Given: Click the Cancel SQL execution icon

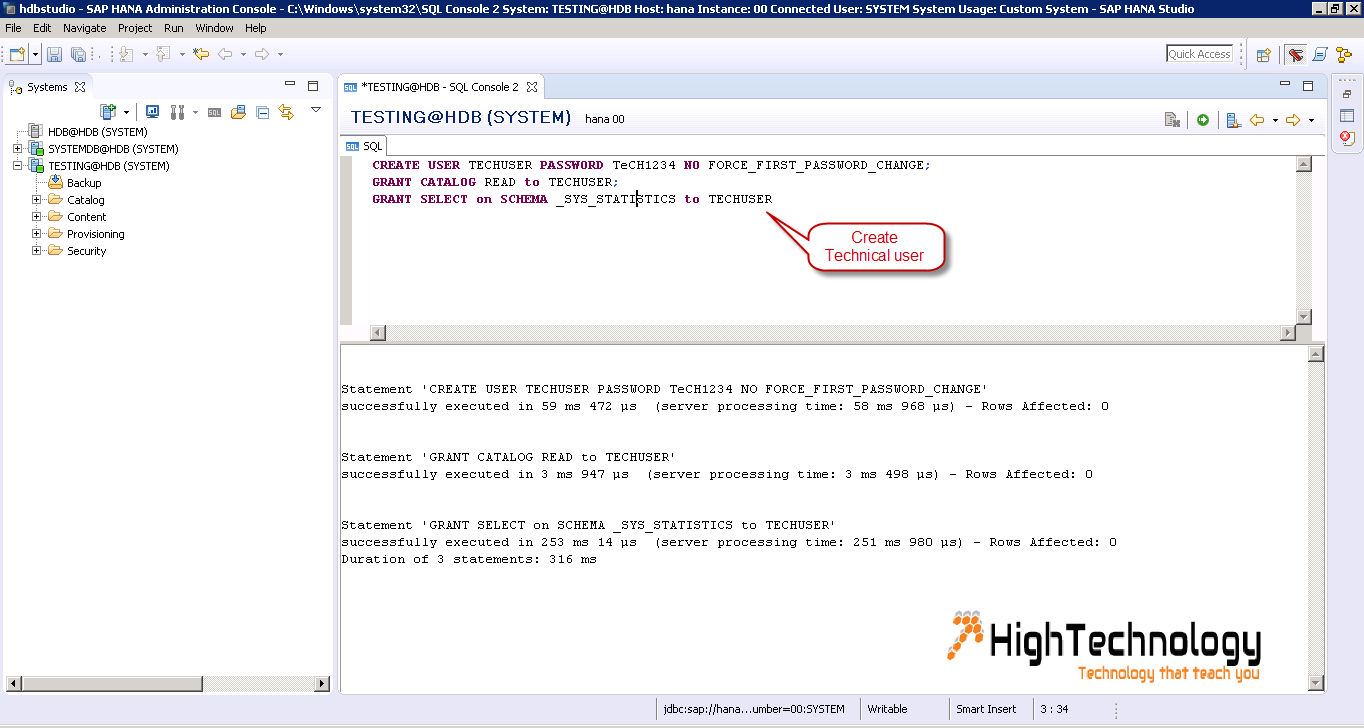Looking at the screenshot, I should coord(1172,120).
